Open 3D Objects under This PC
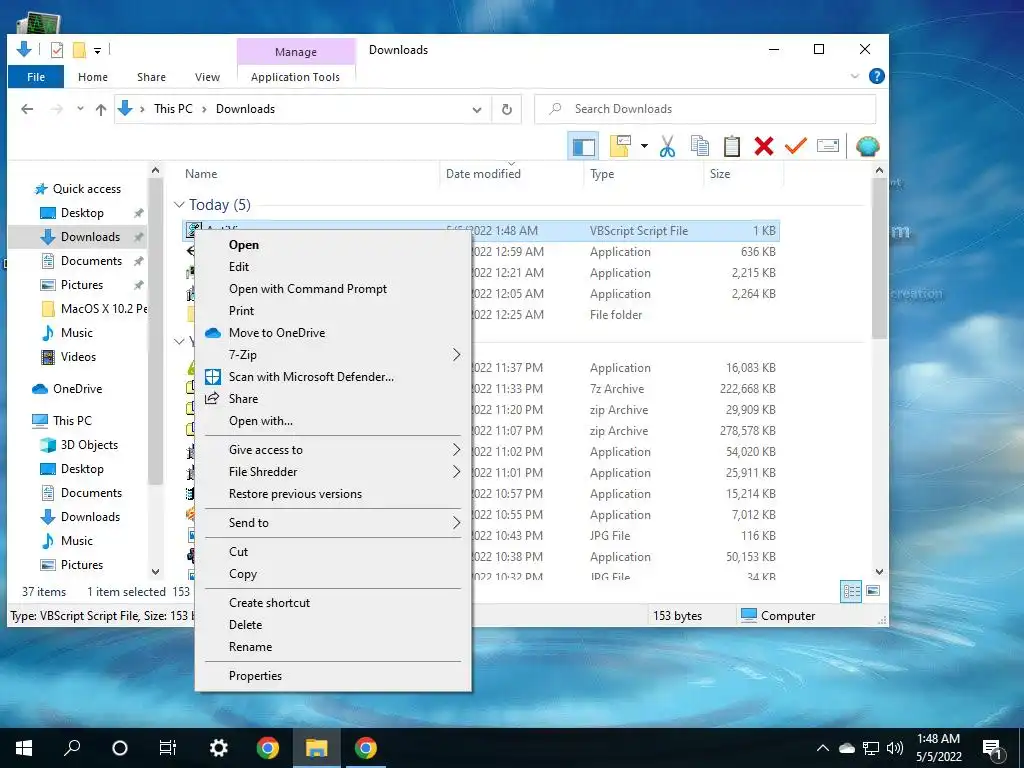Image resolution: width=1024 pixels, height=768 pixels. pyautogui.click(x=89, y=445)
